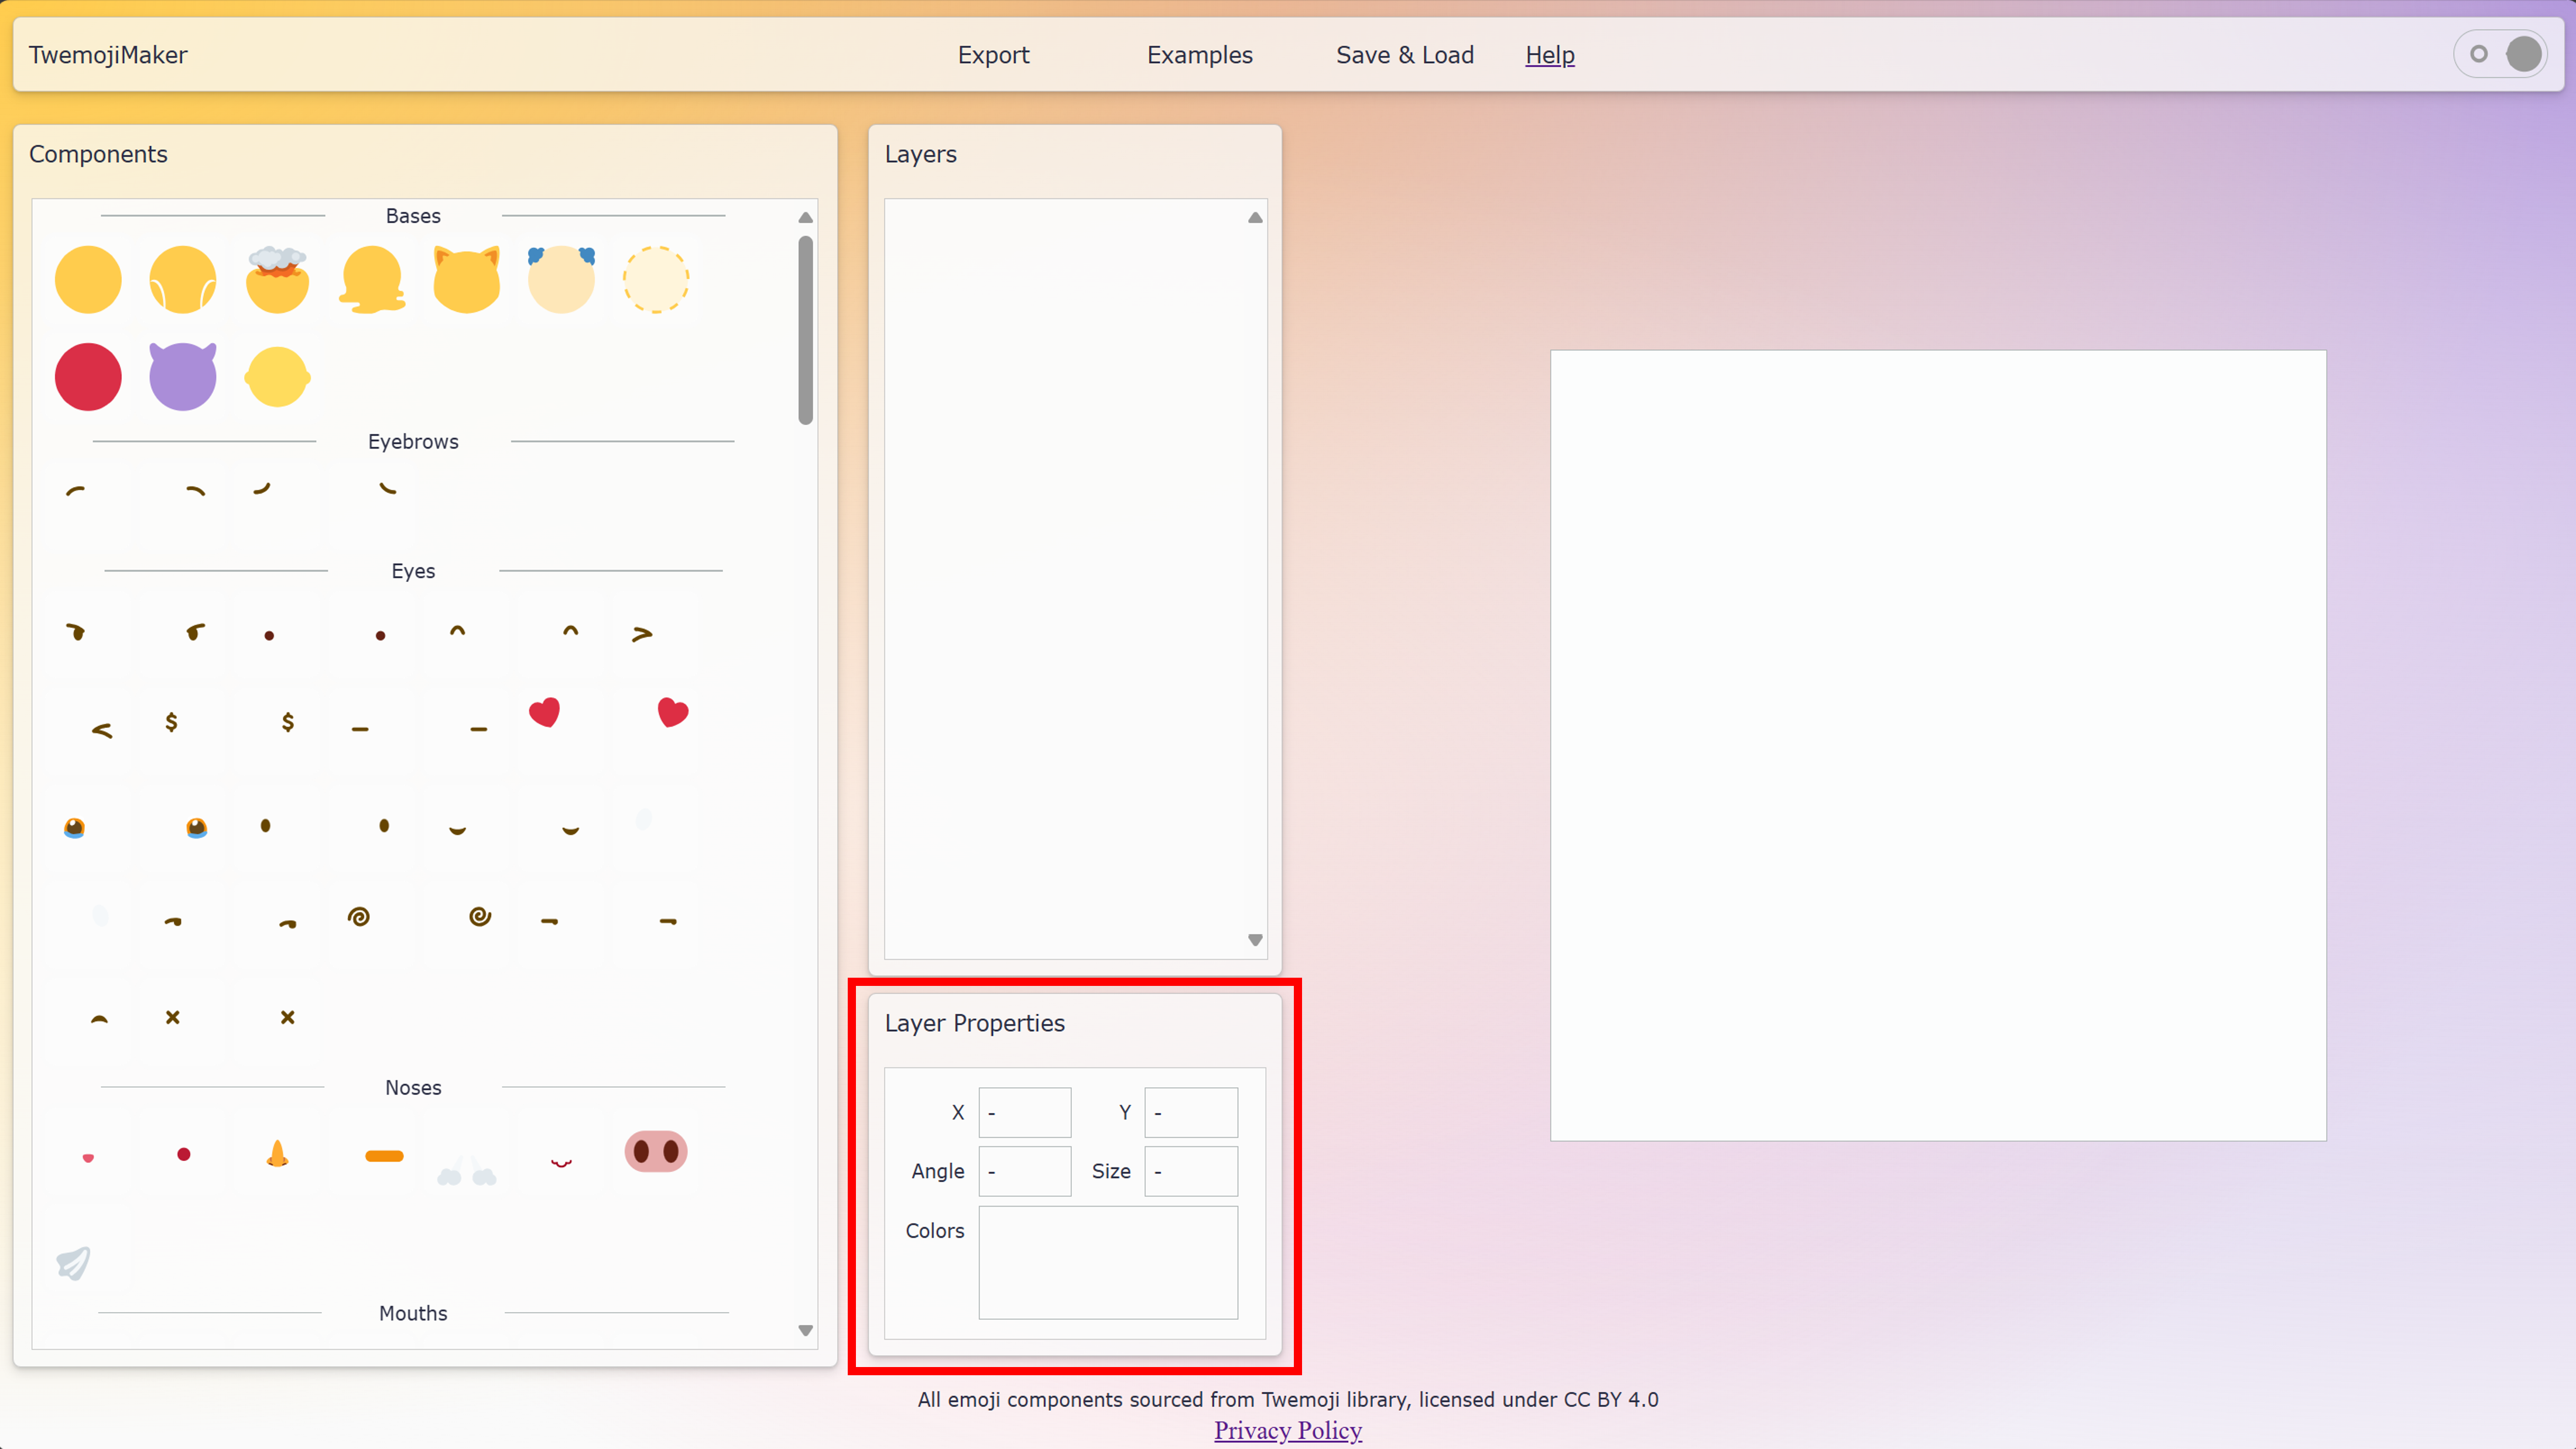The image size is (2576, 1449).
Task: Add the red circle base
Action: 88,376
